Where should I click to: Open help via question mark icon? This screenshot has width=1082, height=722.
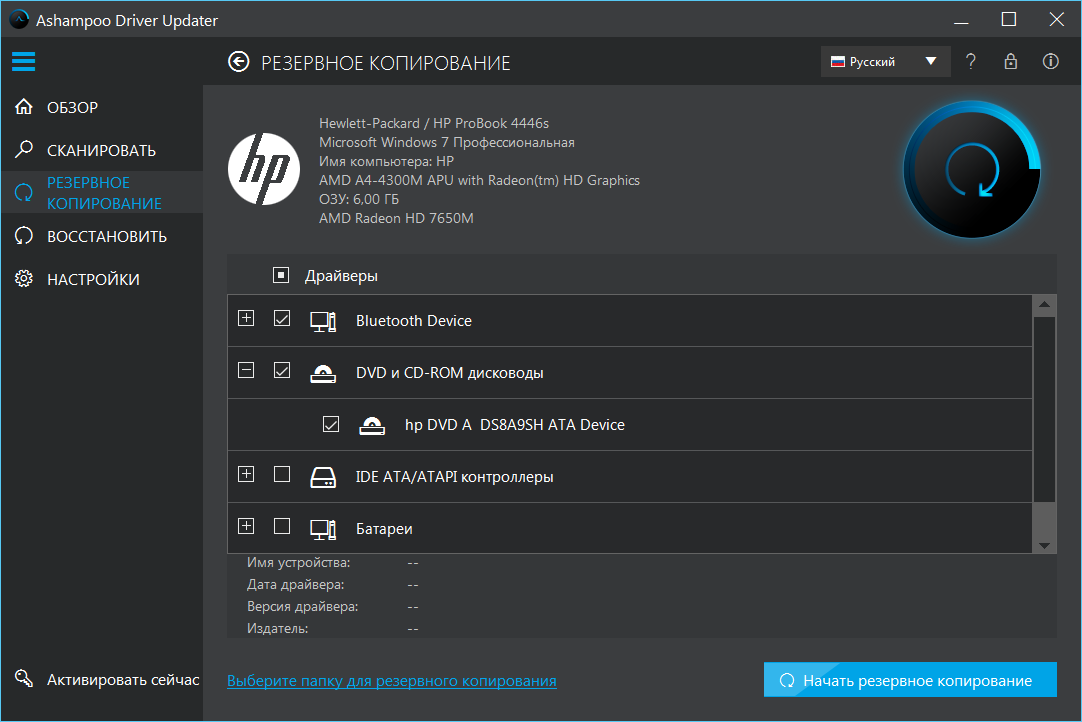970,62
